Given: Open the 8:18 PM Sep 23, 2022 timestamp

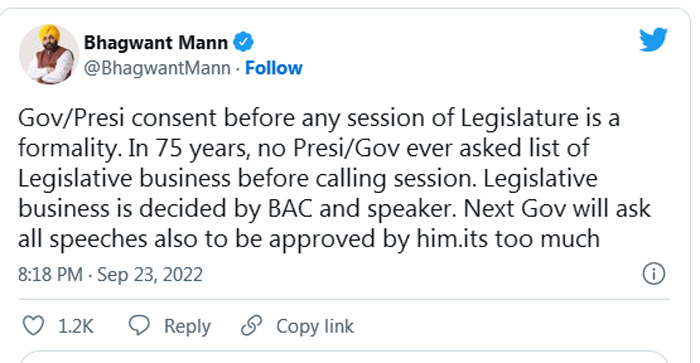Looking at the screenshot, I should 110,274.
